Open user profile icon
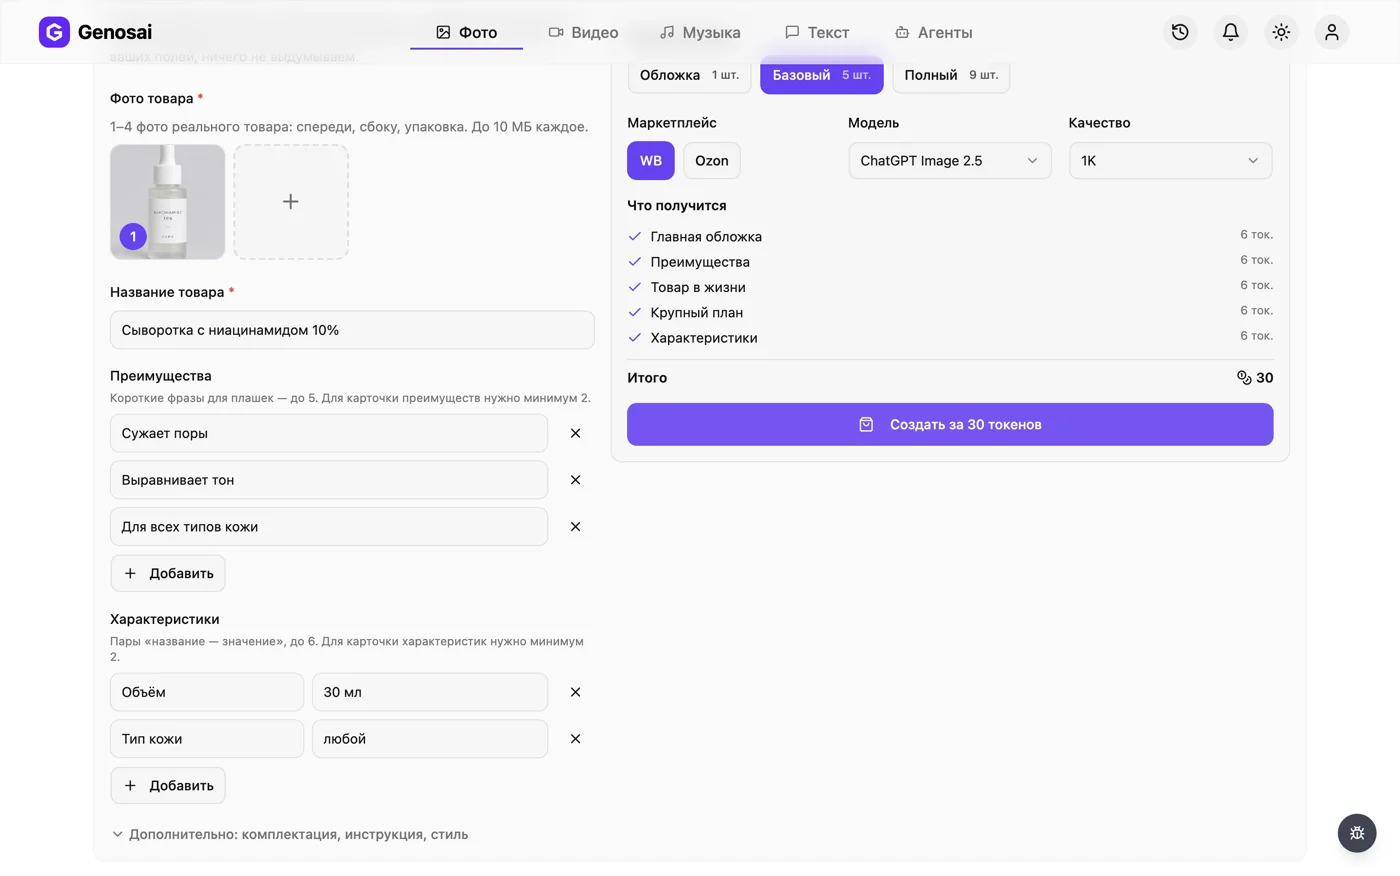 (1332, 32)
